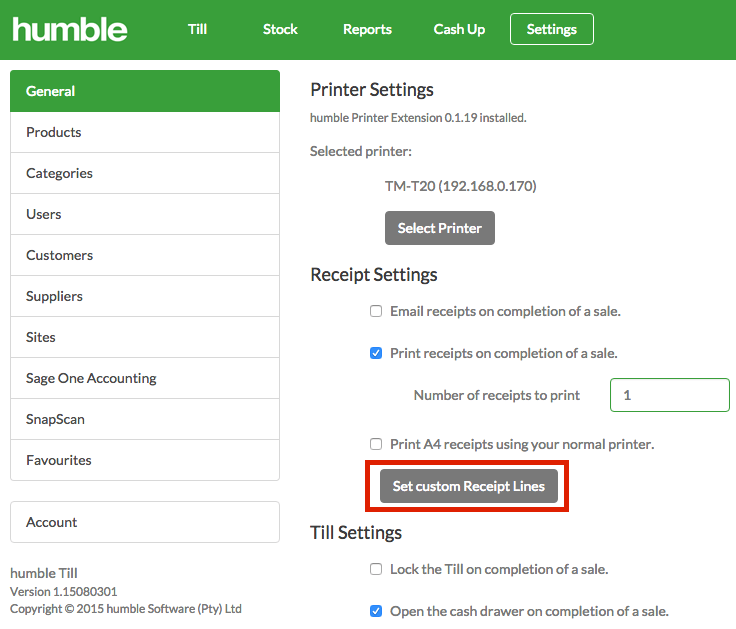Open the Till tab
Viewport: 736px width, 629px height.
[x=198, y=29]
